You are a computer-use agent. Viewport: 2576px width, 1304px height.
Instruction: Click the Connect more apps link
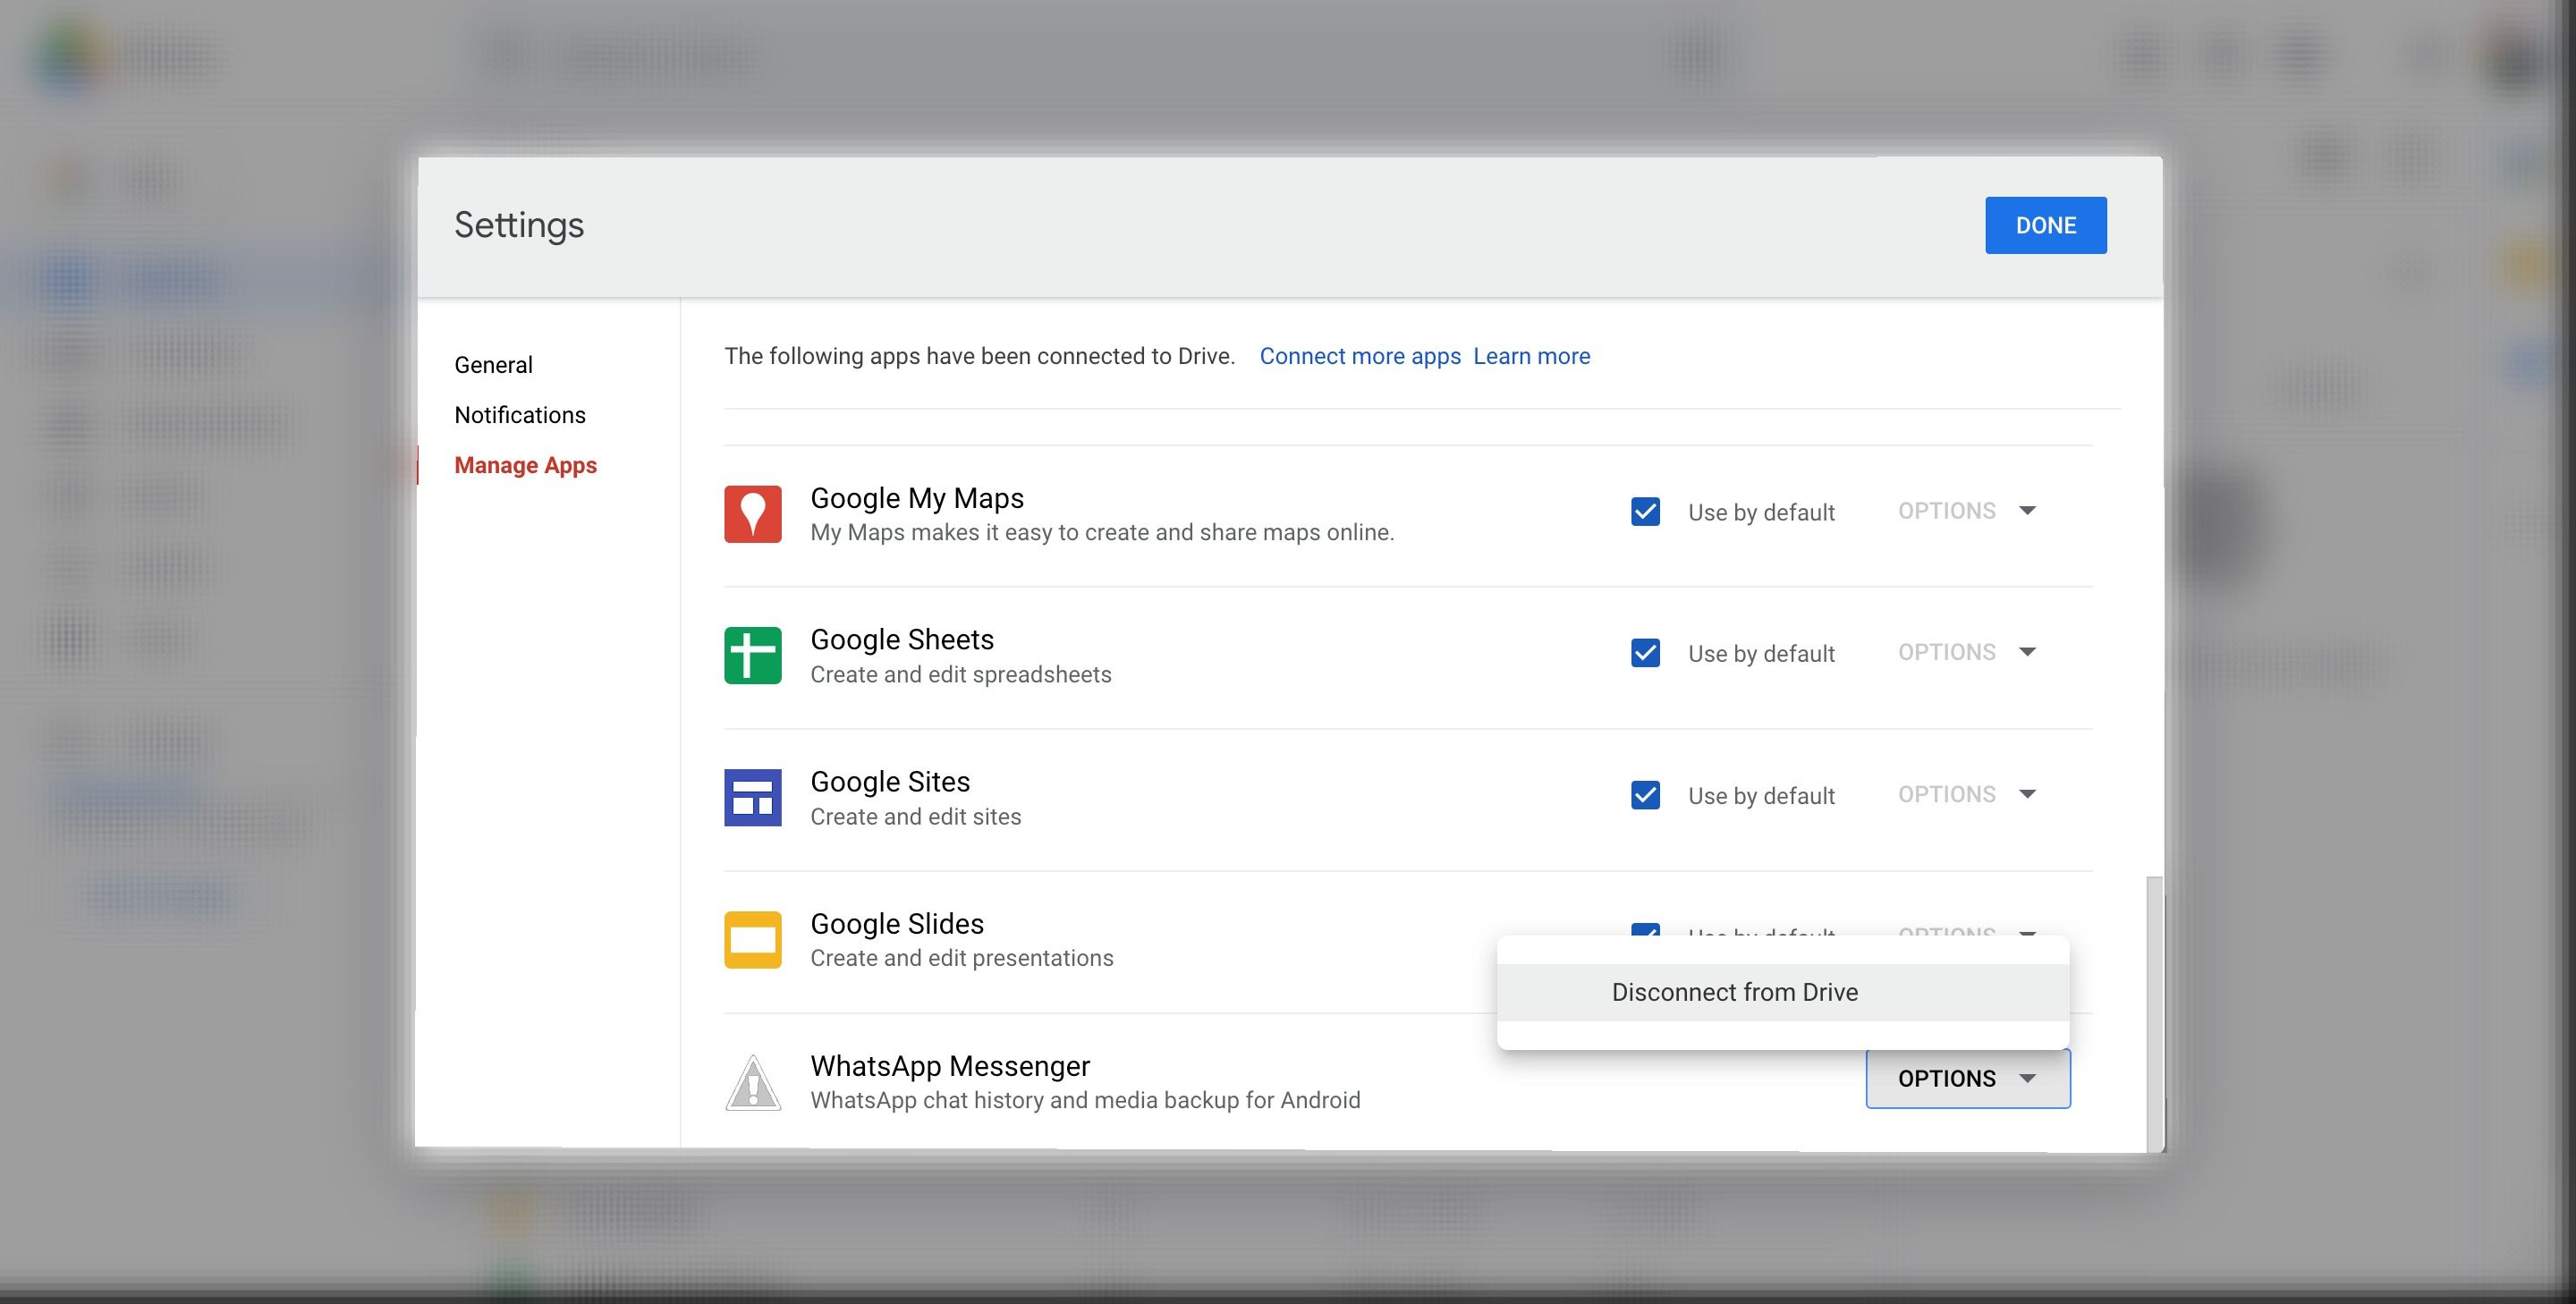(1360, 356)
